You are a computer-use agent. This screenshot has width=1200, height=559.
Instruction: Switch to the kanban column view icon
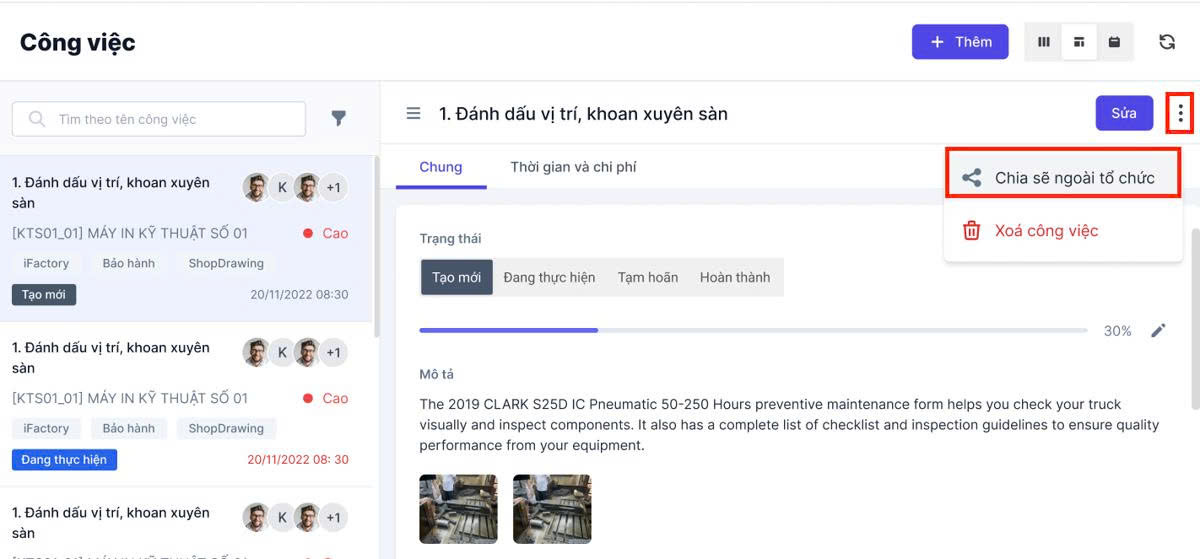(1044, 42)
